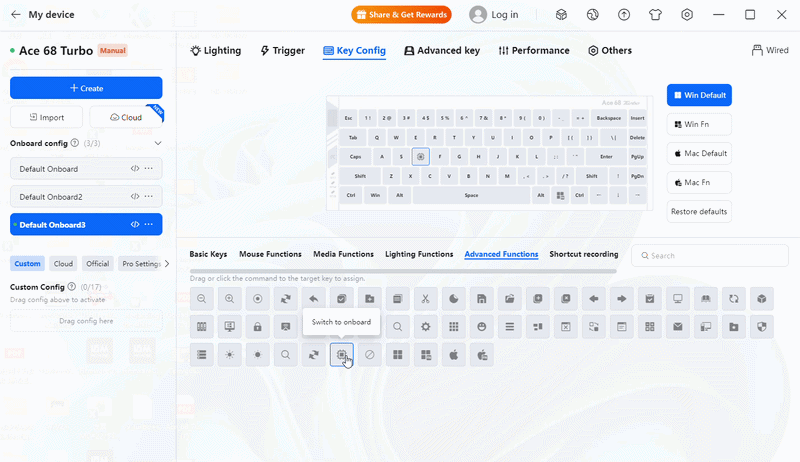Open more options for Default Onboard
The image size is (800, 462).
click(x=149, y=168)
